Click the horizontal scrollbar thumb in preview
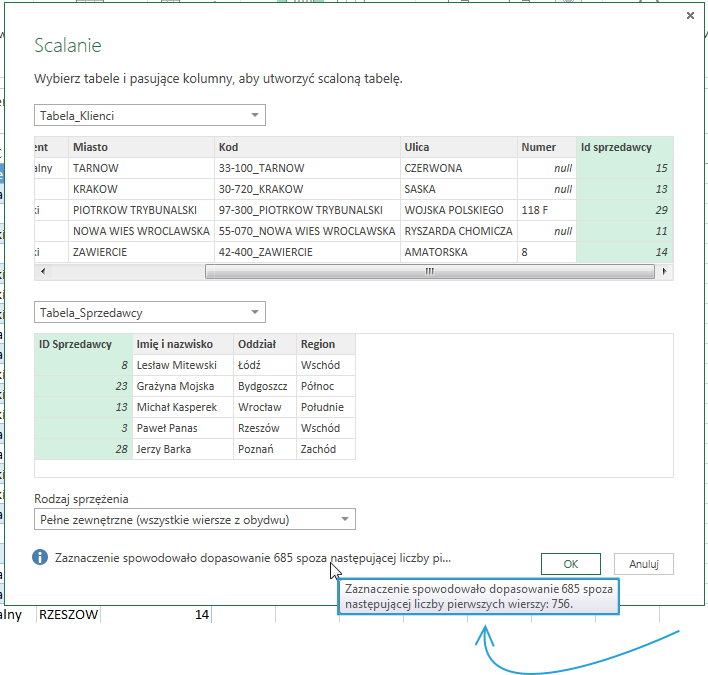The height and width of the screenshot is (675, 708). (429, 272)
